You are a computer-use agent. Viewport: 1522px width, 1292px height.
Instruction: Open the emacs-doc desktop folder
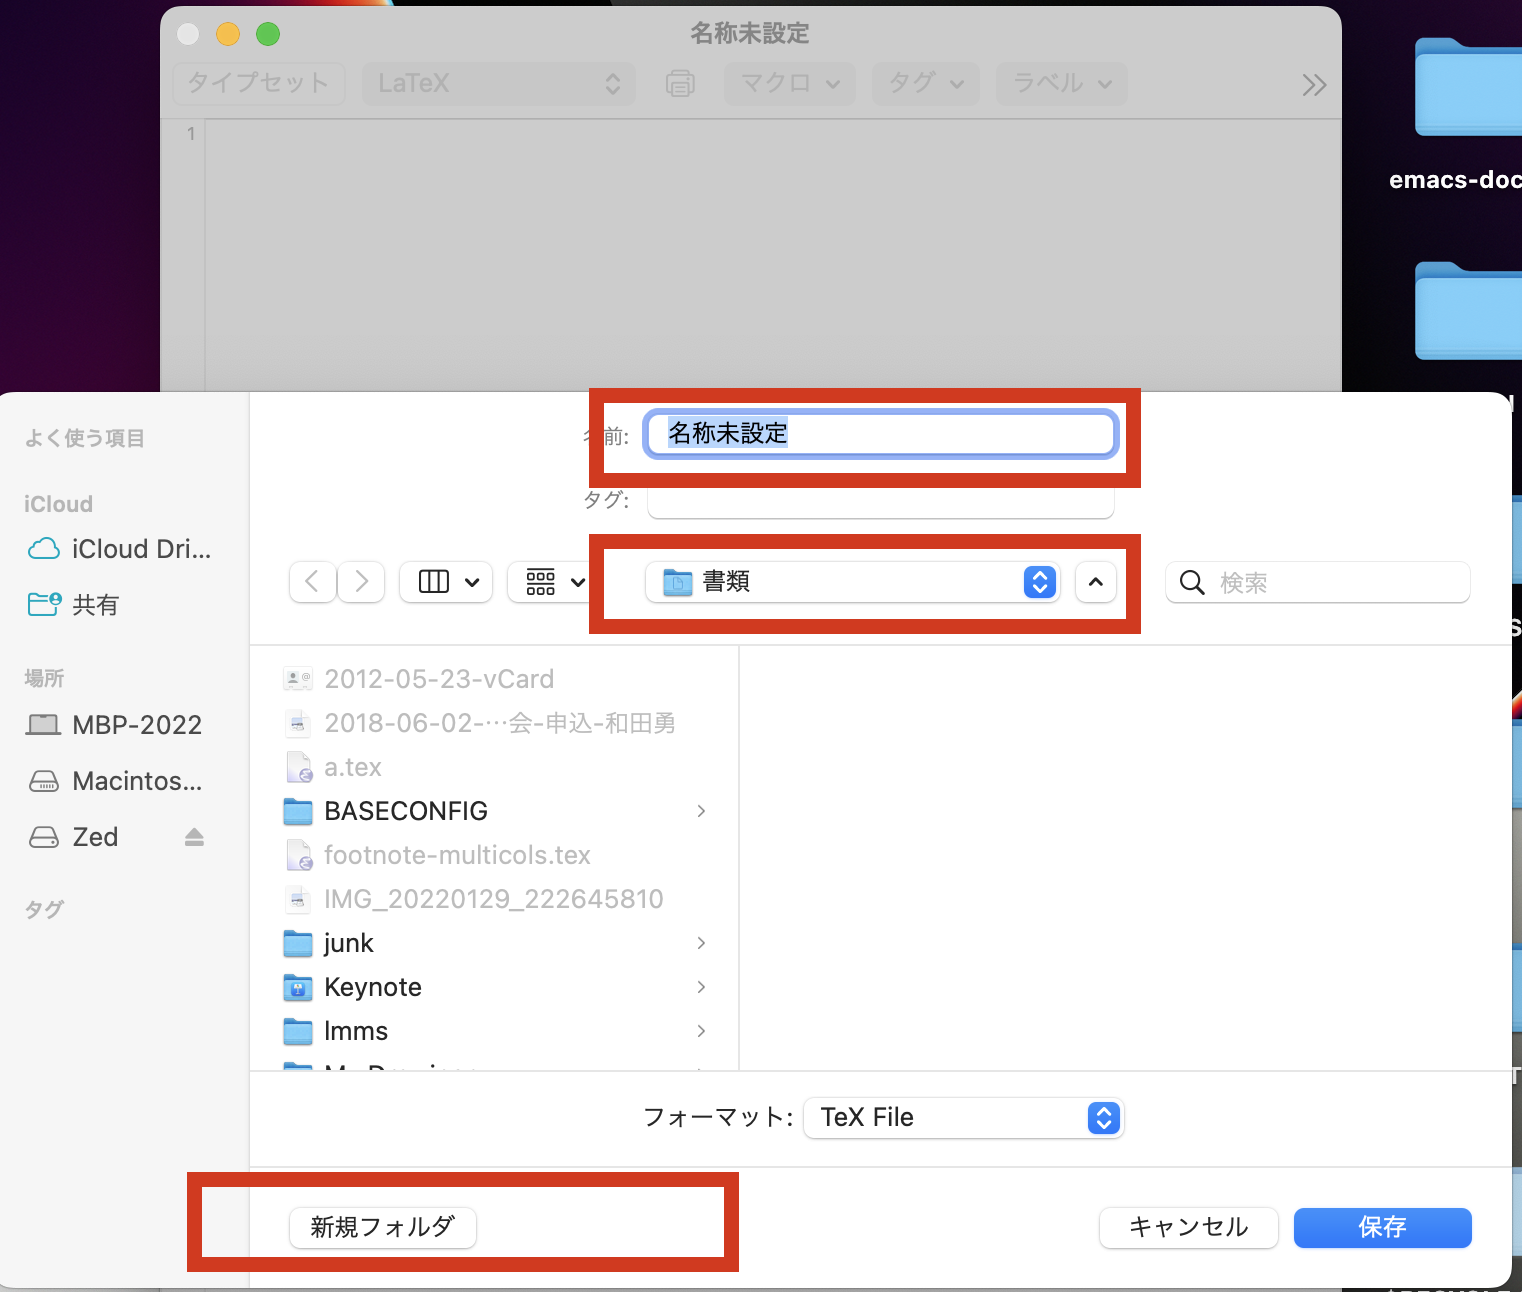tap(1468, 90)
